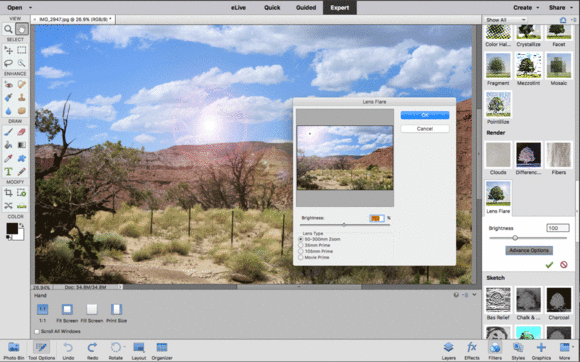This screenshot has width=580, height=362.
Task: Select the Type tool
Action: (8, 171)
